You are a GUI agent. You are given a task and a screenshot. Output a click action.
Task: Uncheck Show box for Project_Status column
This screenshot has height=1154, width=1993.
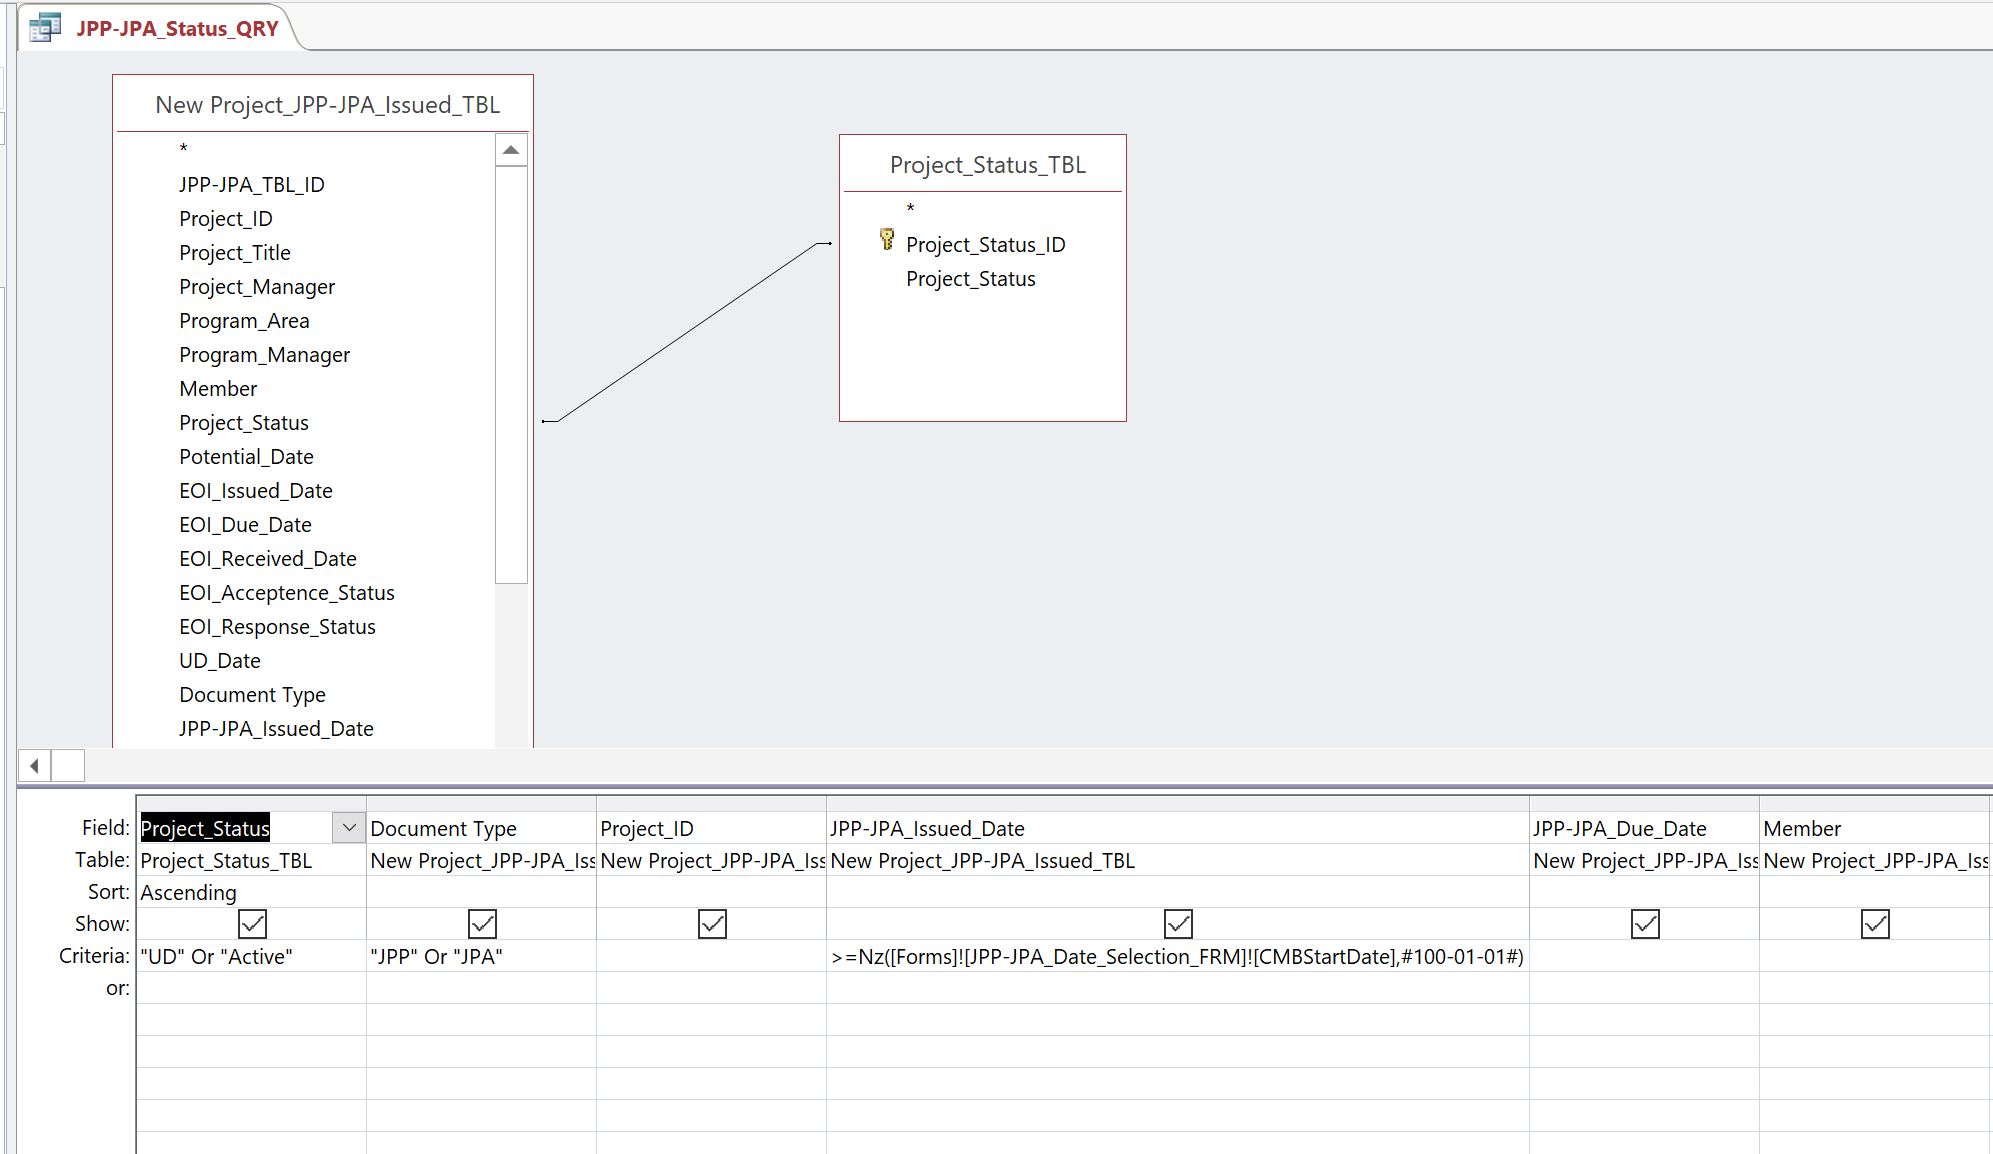[x=252, y=924]
